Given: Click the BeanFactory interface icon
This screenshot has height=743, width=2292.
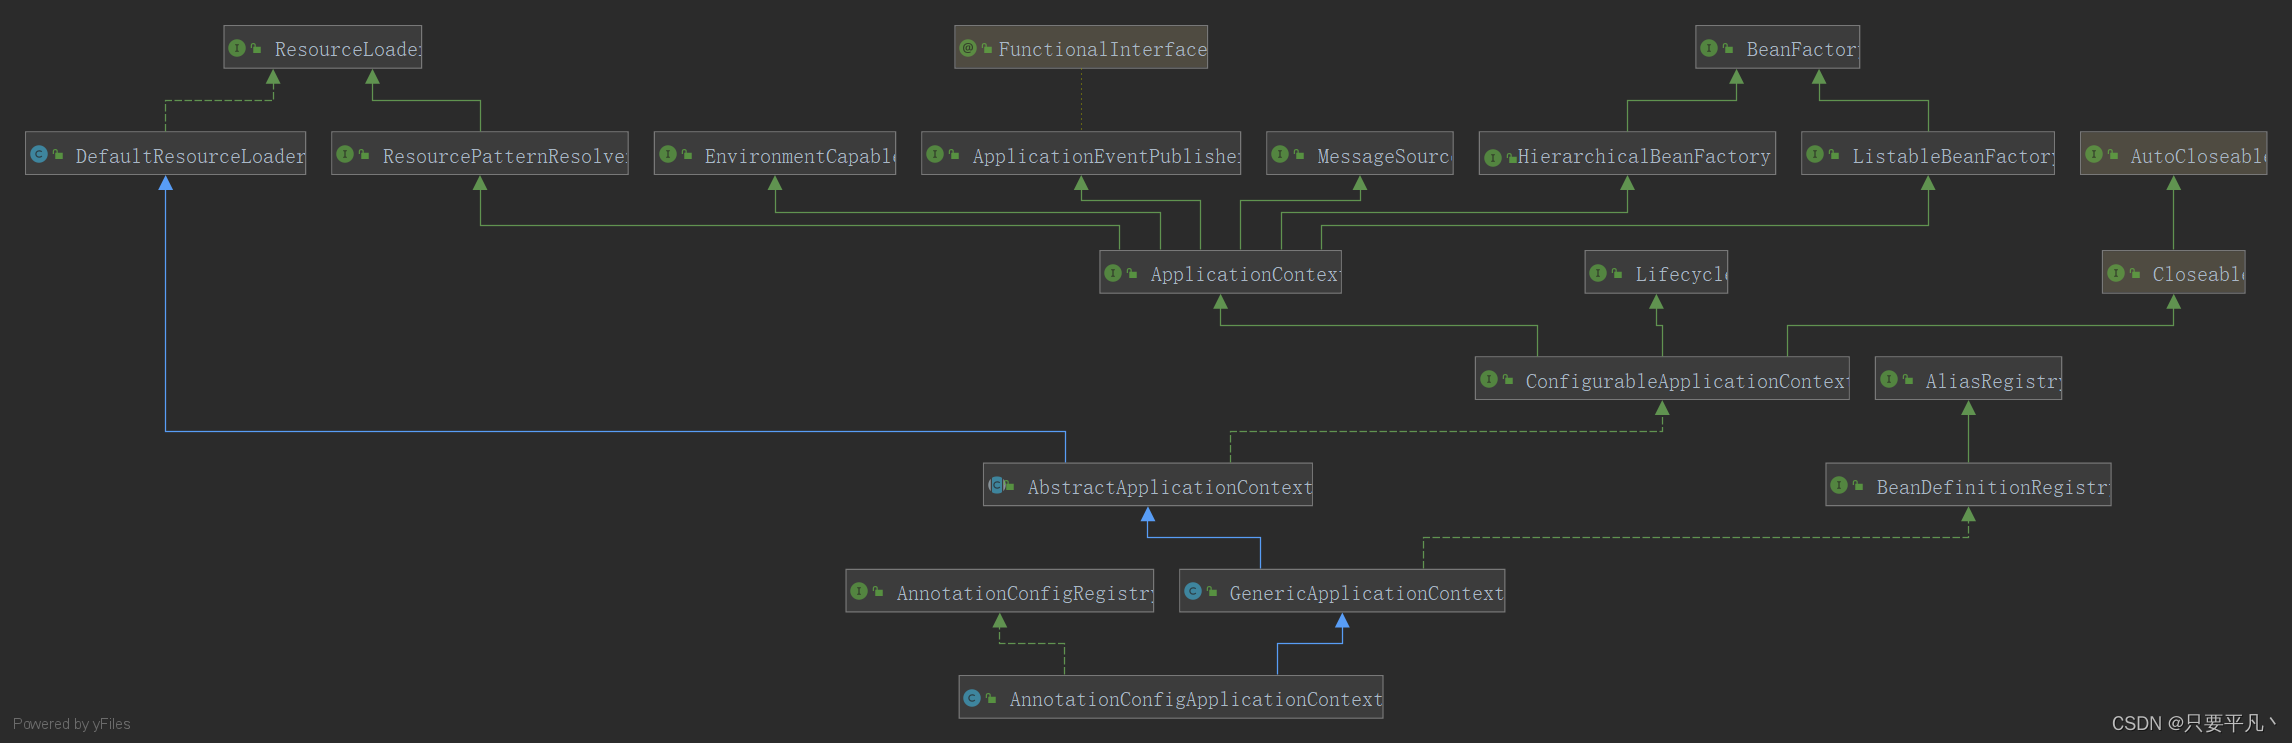Looking at the screenshot, I should click(1709, 48).
